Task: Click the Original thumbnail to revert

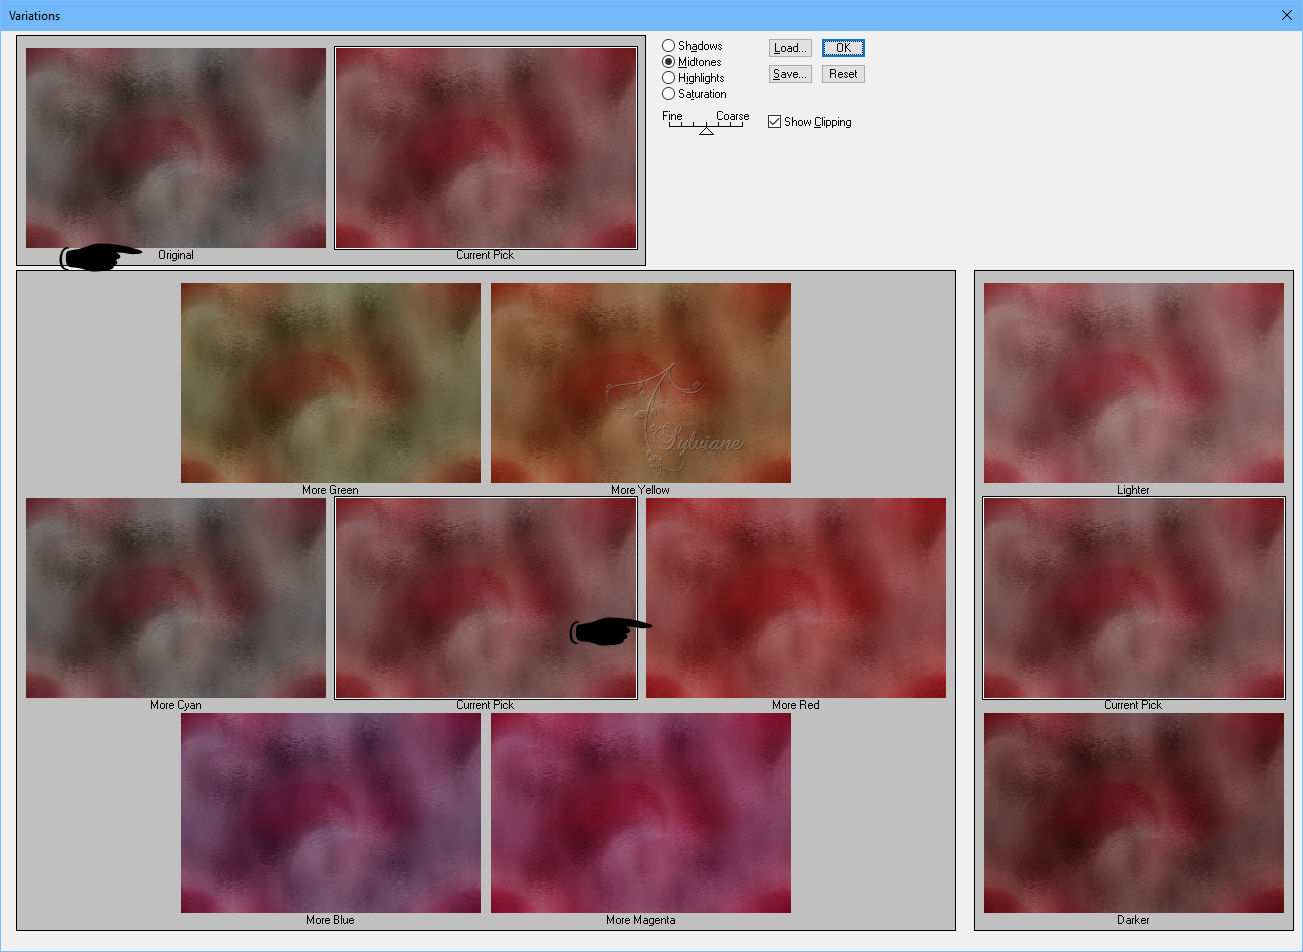Action: [176, 148]
